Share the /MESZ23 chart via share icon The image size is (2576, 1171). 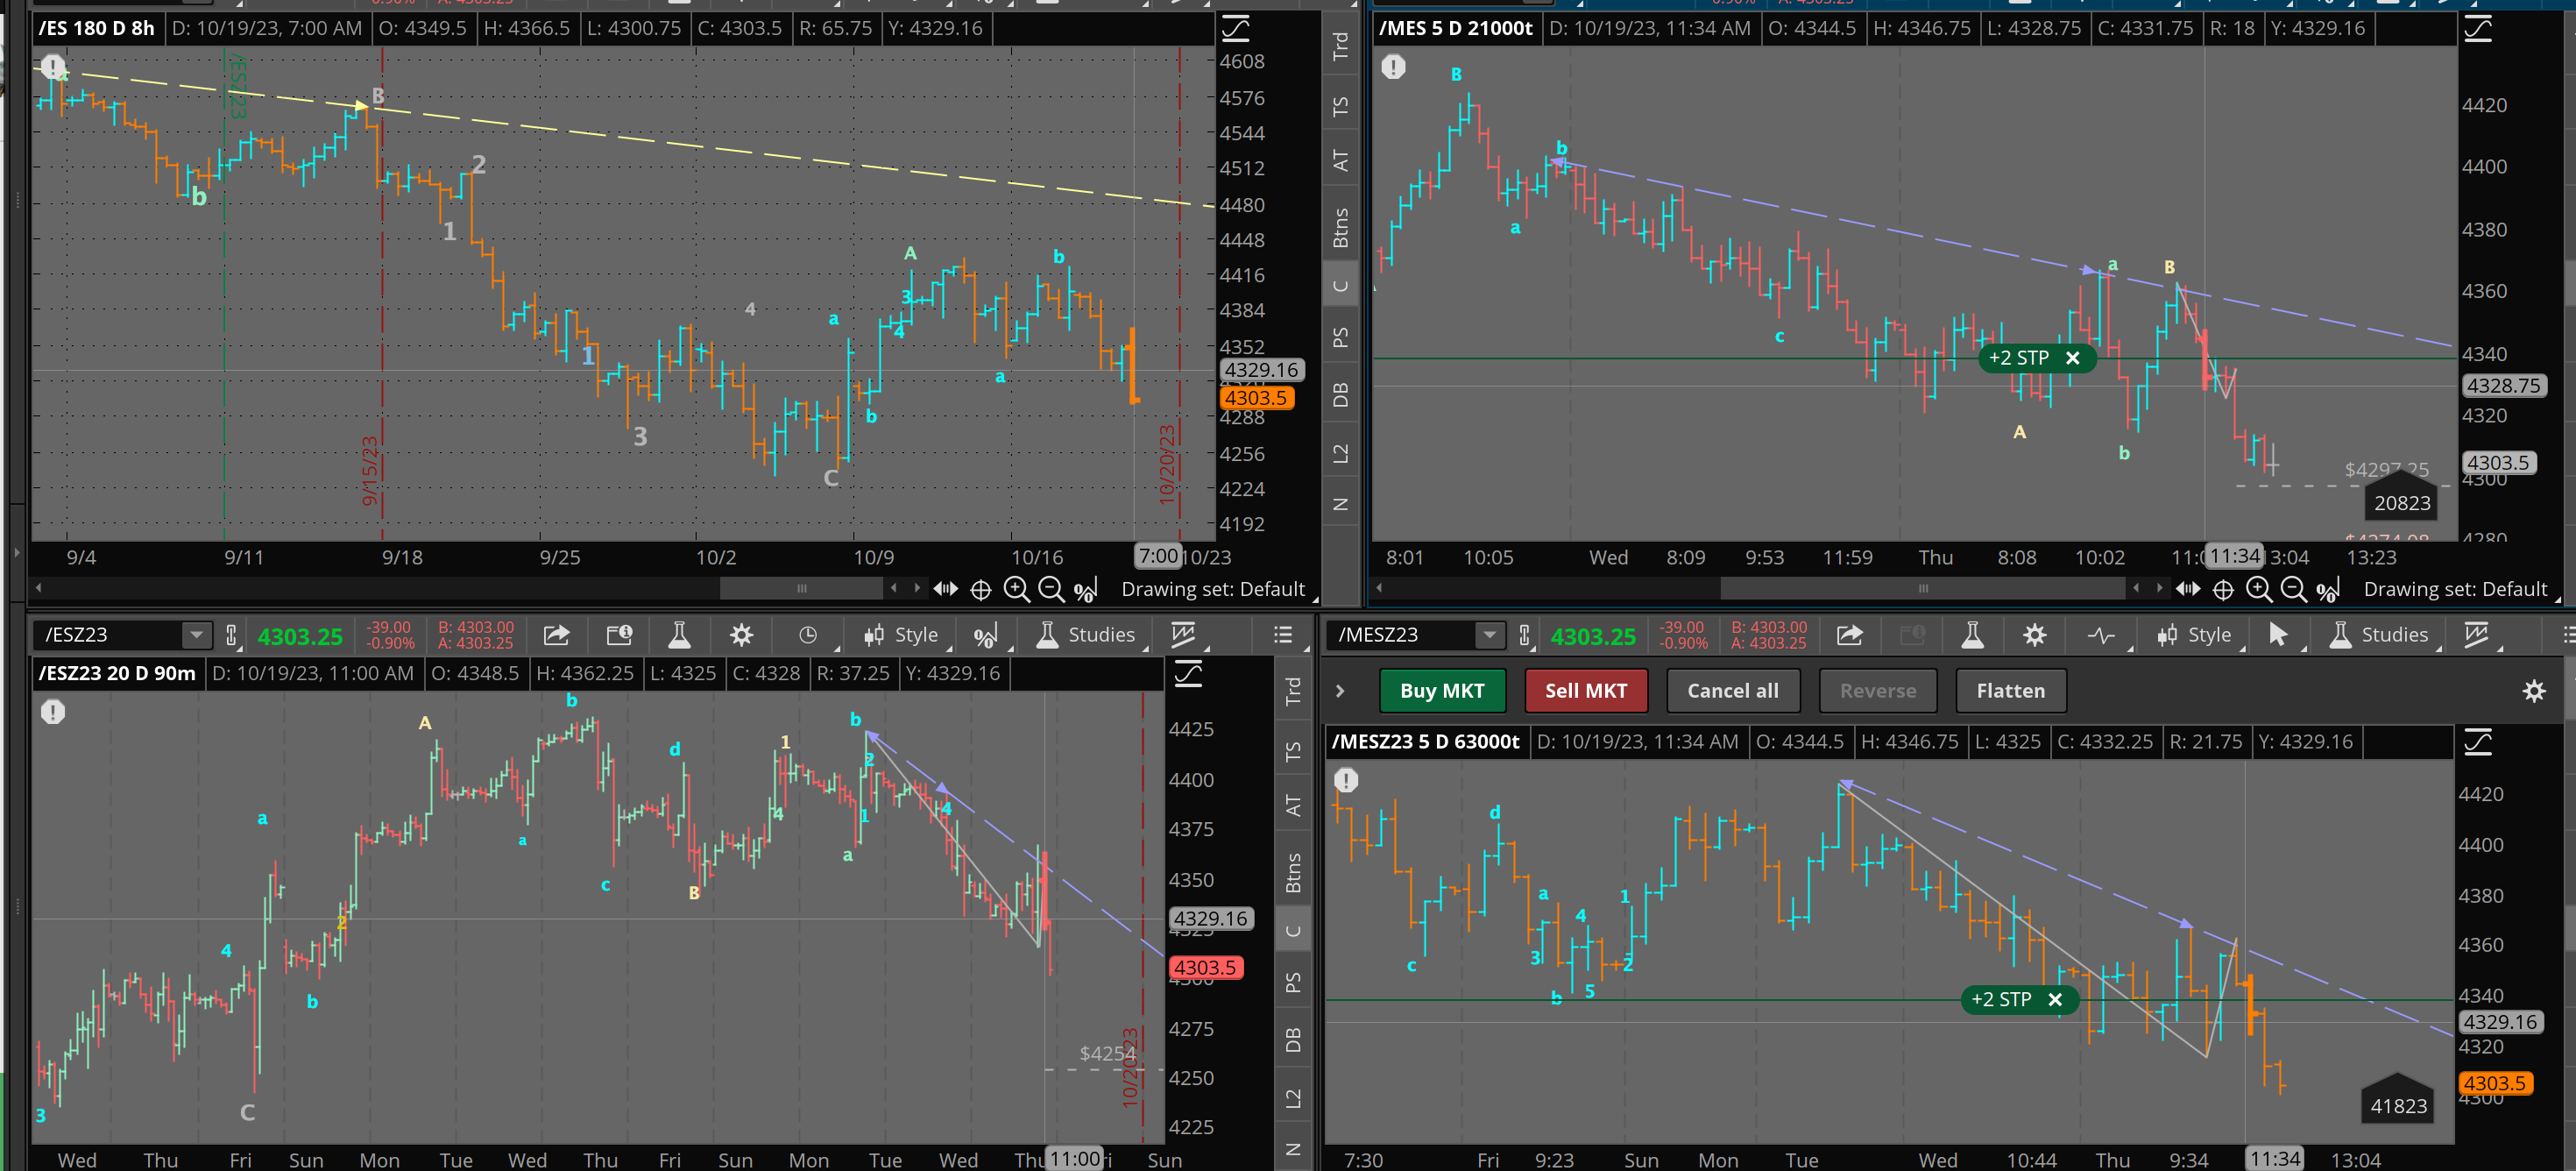(x=1850, y=635)
